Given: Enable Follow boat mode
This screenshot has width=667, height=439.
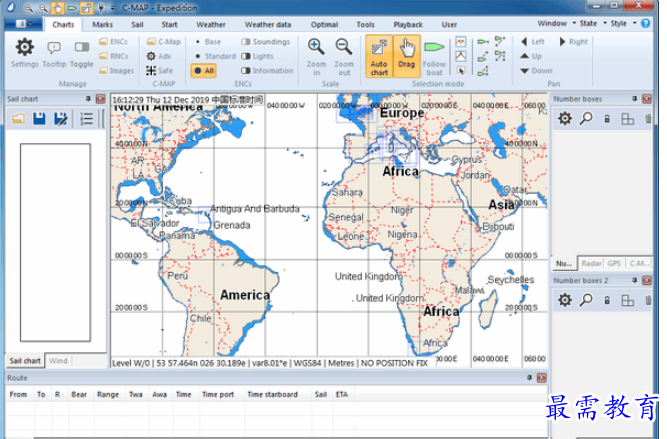Looking at the screenshot, I should [434, 57].
